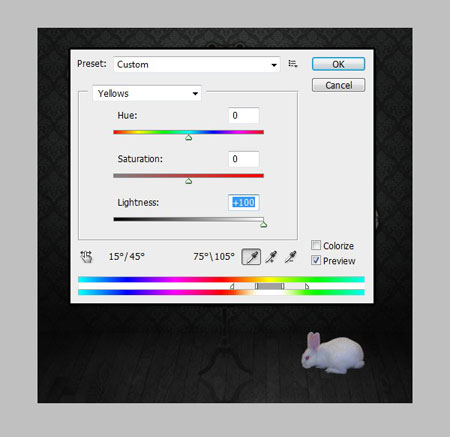Click the Cancel button

[338, 85]
